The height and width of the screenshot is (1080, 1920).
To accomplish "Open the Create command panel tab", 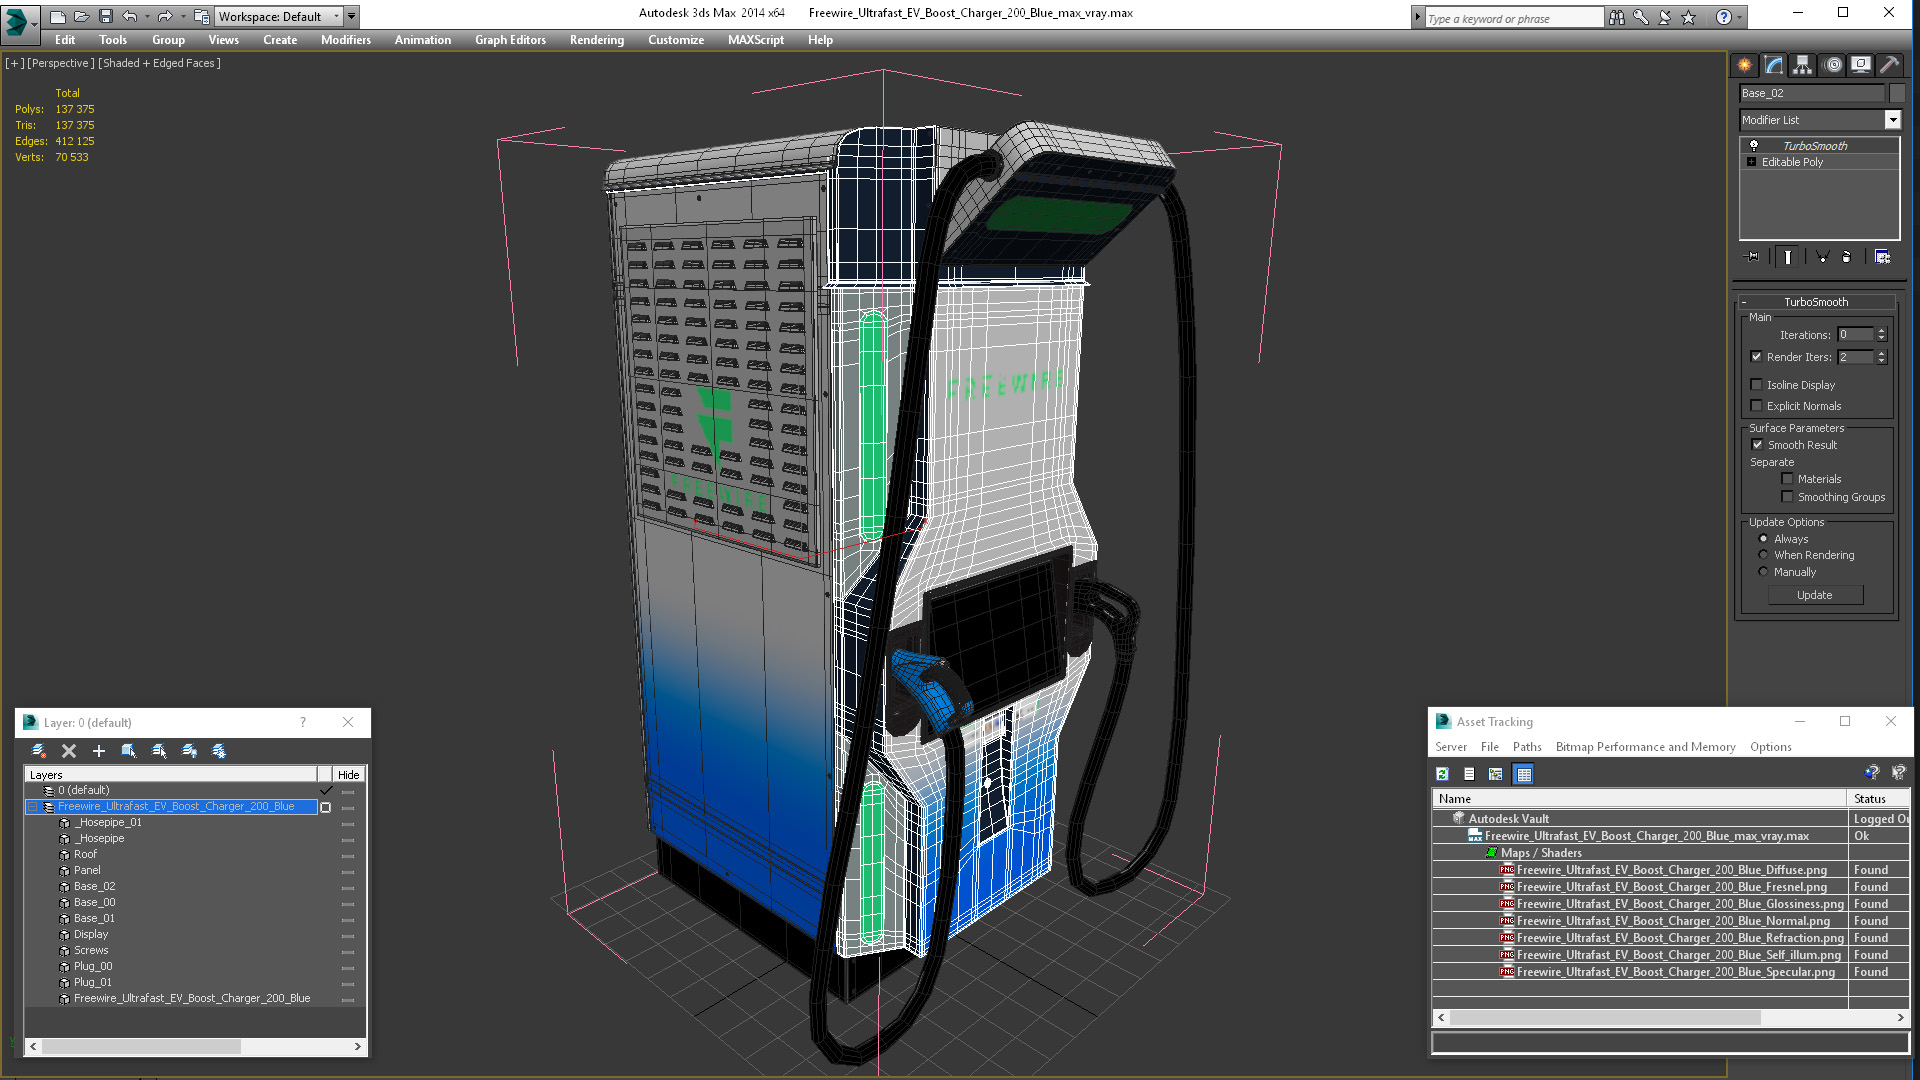I will point(1744,65).
